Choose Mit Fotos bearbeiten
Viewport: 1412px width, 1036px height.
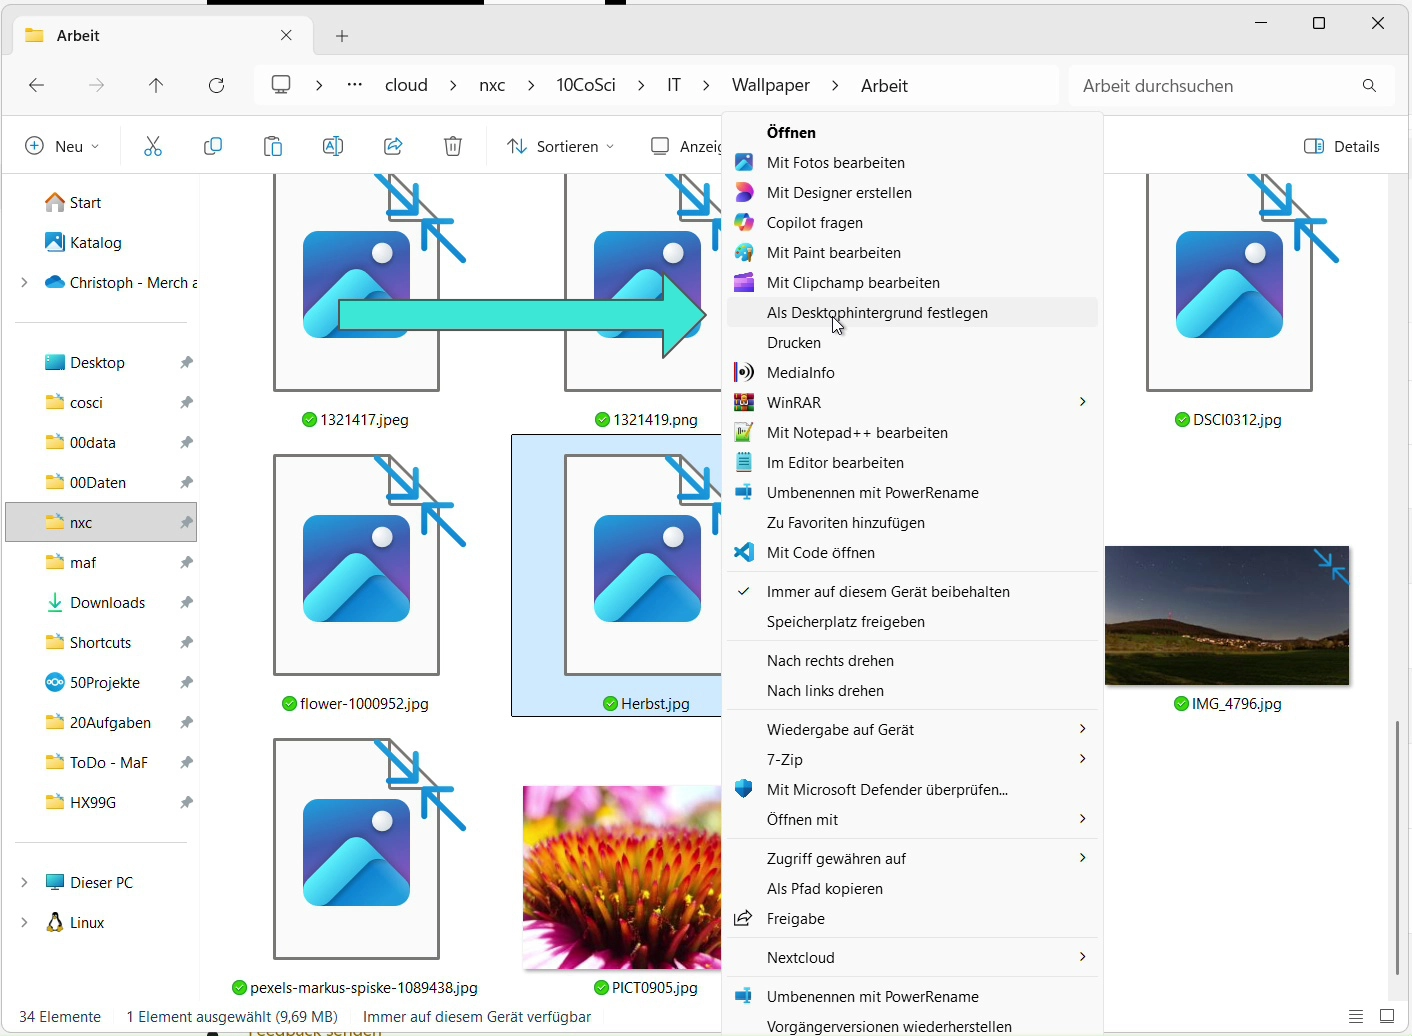(x=912, y=162)
